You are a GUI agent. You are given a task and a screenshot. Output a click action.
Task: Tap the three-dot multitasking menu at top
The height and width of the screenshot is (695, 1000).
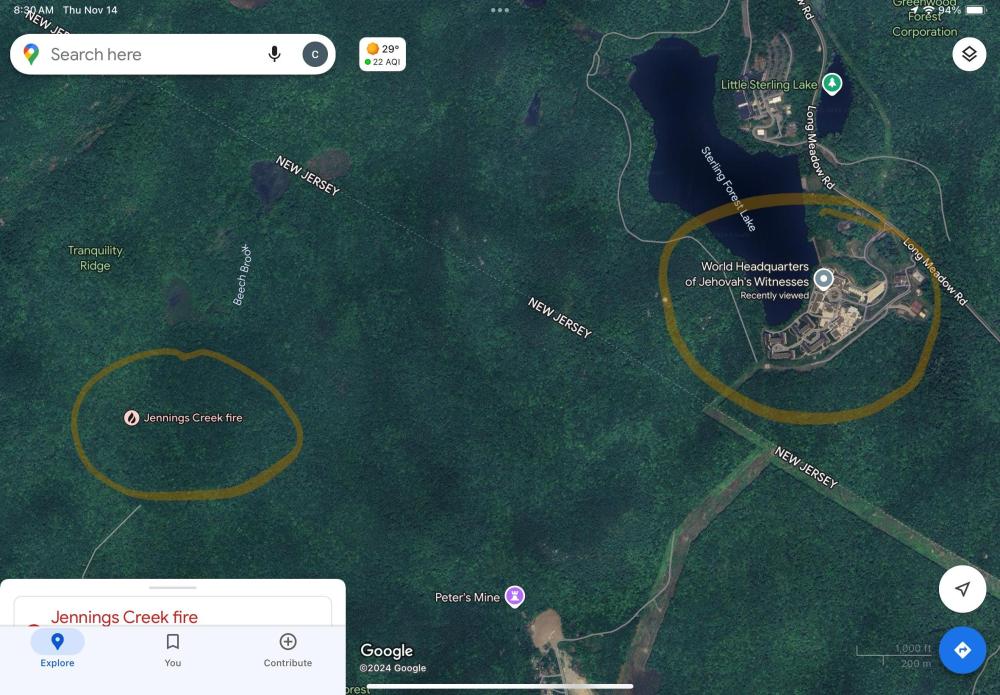tap(500, 10)
